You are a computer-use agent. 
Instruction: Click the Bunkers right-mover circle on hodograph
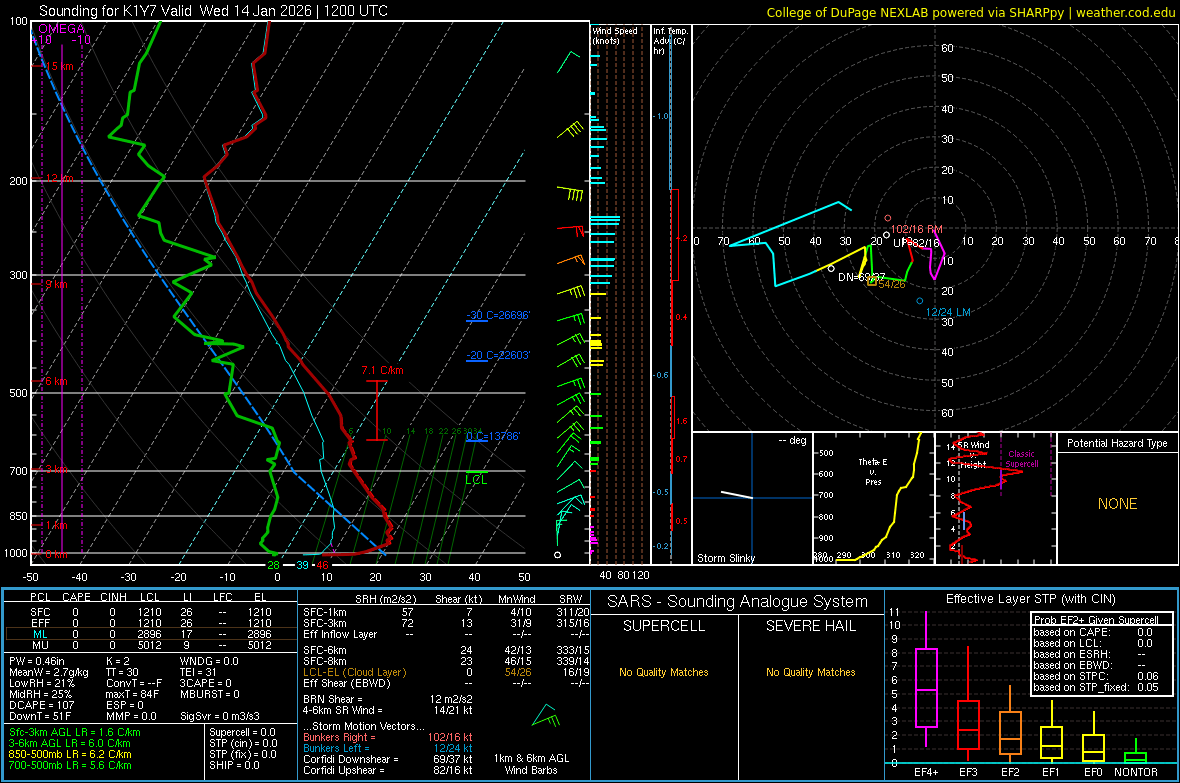tap(888, 218)
